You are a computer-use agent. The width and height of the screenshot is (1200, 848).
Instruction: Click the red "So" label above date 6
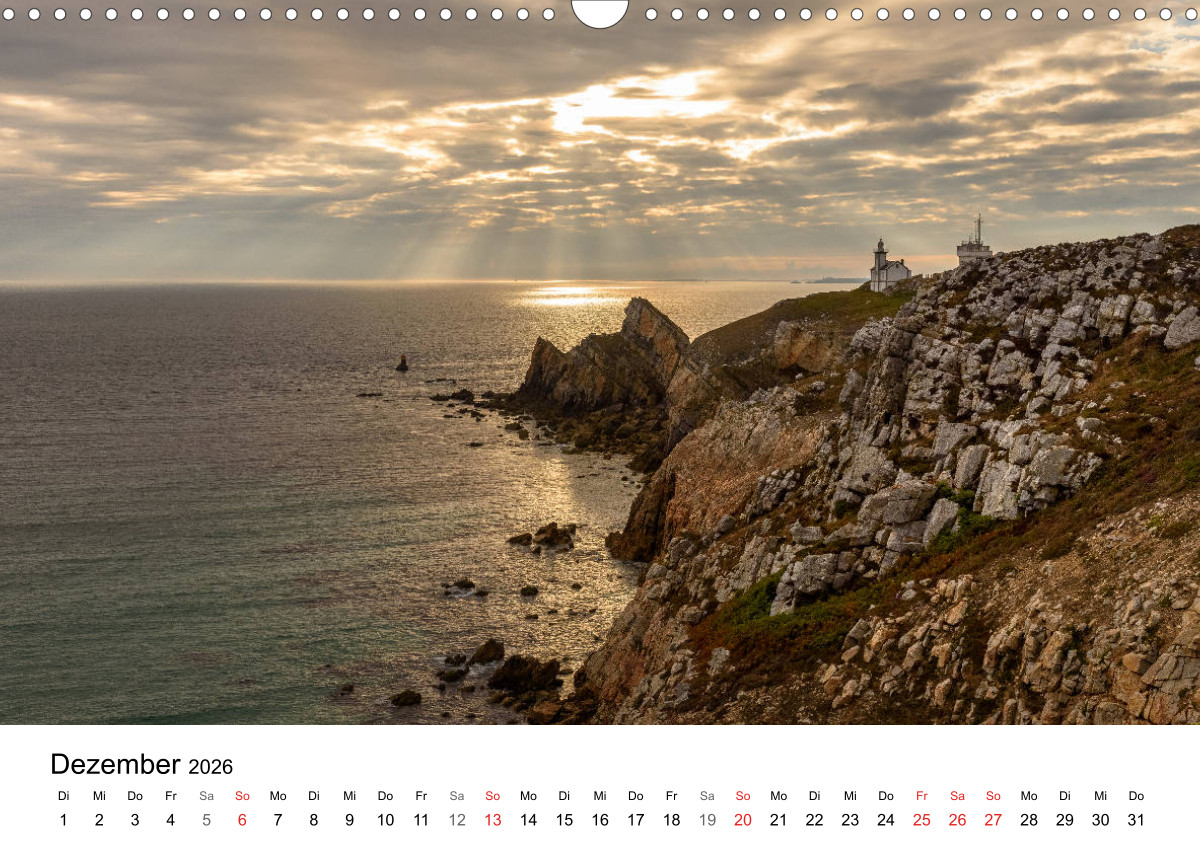(x=242, y=796)
